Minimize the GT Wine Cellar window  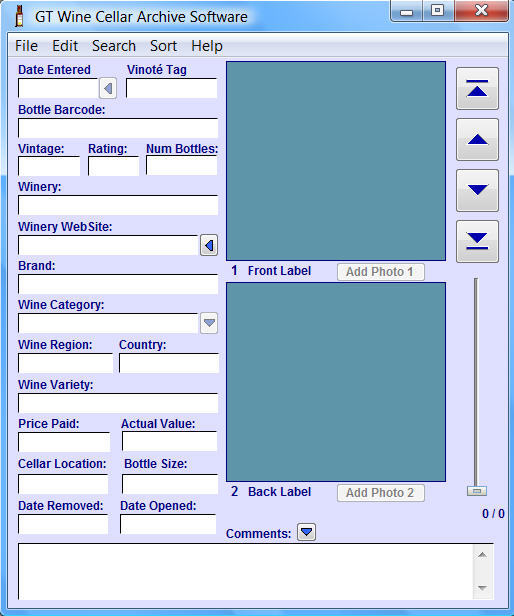pyautogui.click(x=406, y=11)
